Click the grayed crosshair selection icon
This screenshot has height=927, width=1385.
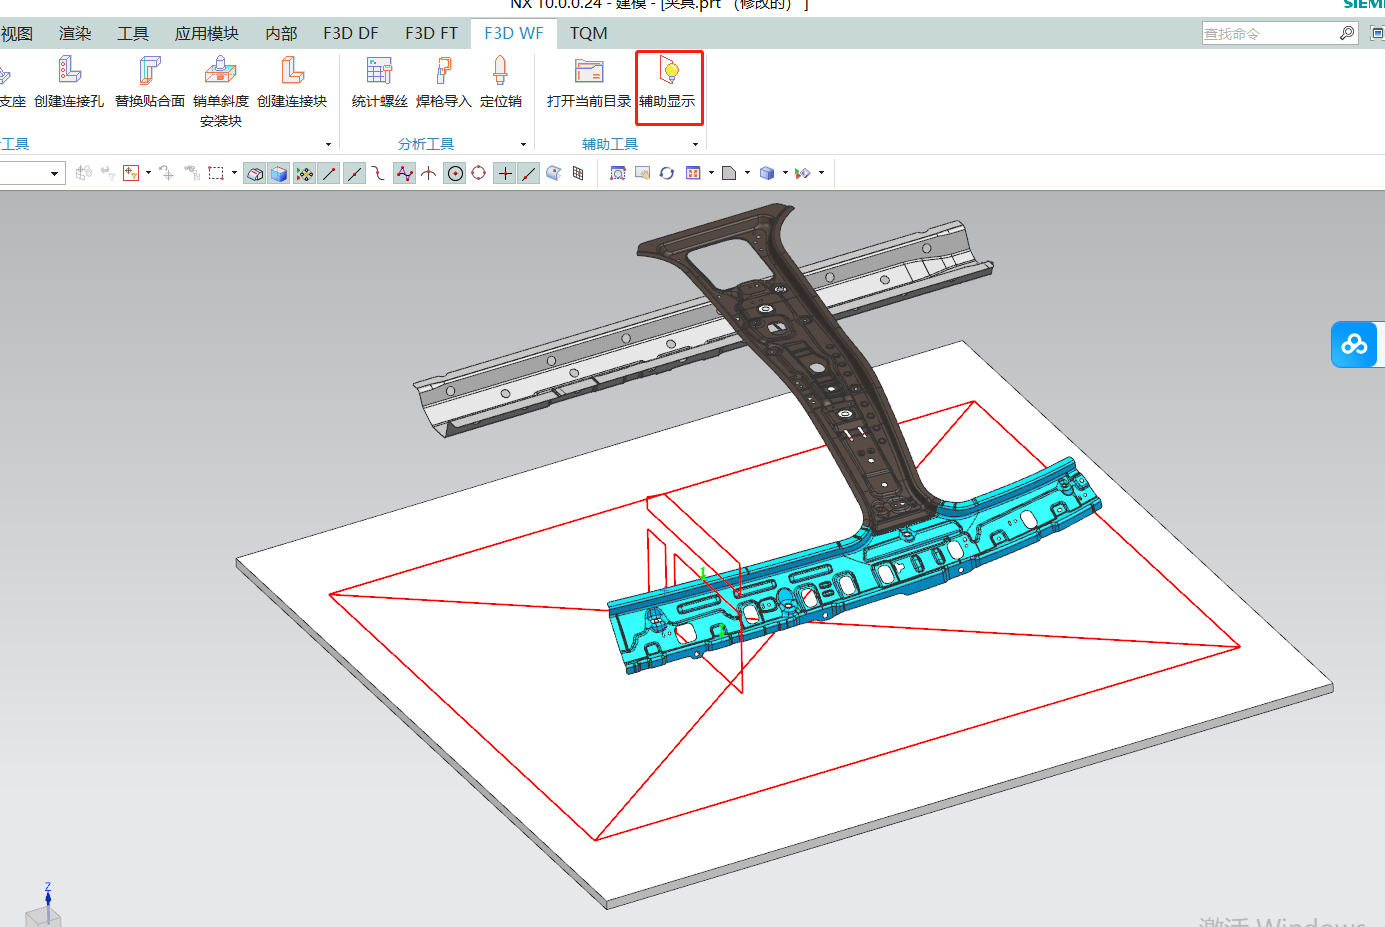pyautogui.click(x=166, y=173)
